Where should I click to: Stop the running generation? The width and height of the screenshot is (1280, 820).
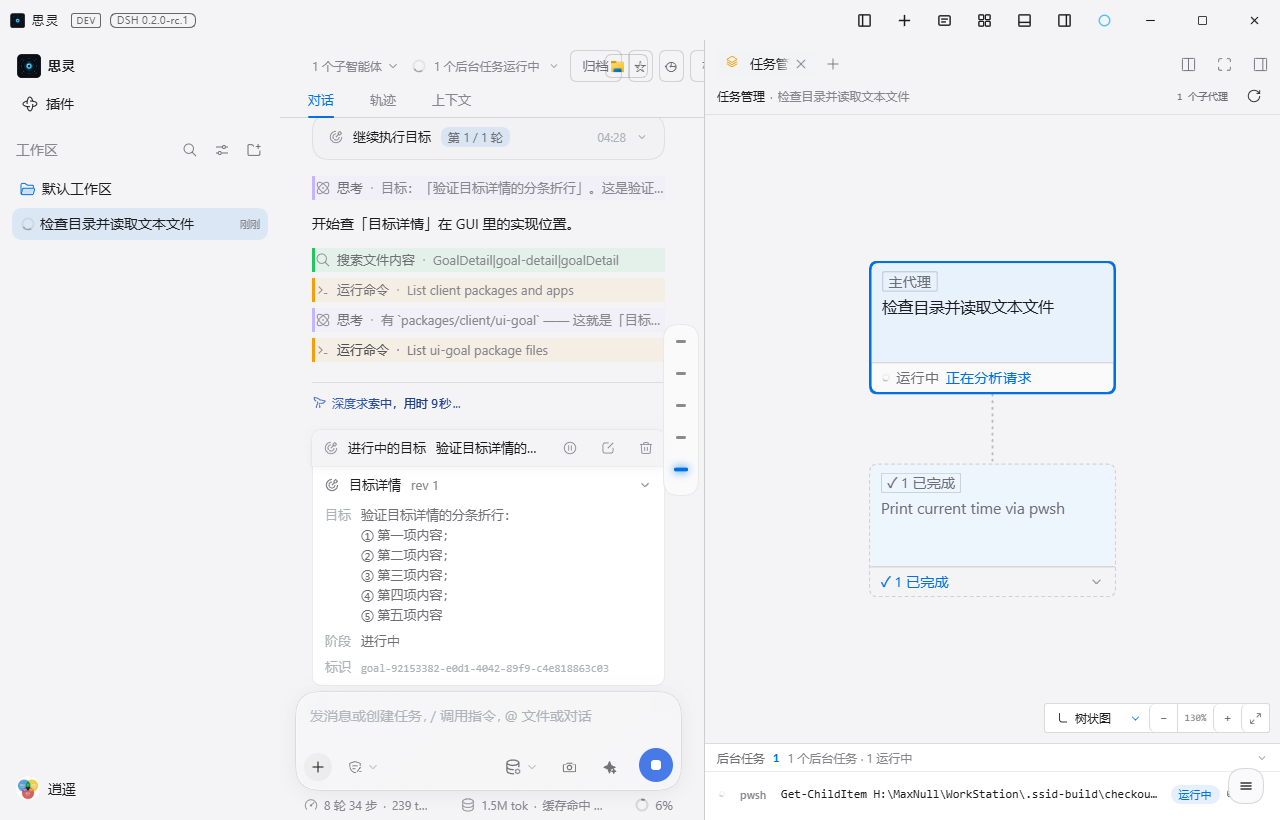click(x=656, y=765)
